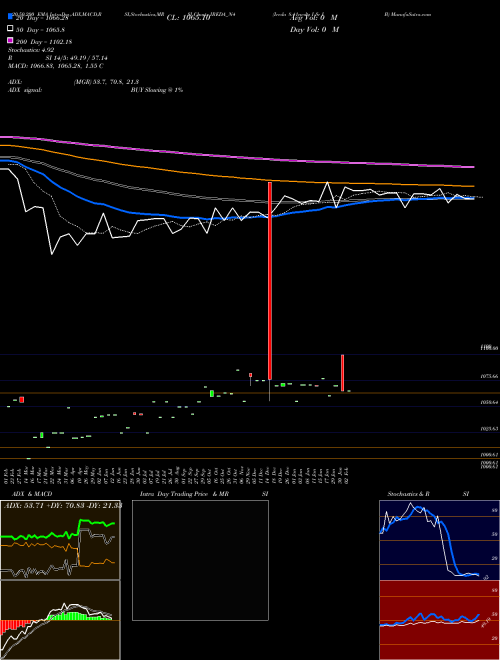
Task: Click the 'ADX signal:' label
Action: [25, 90]
